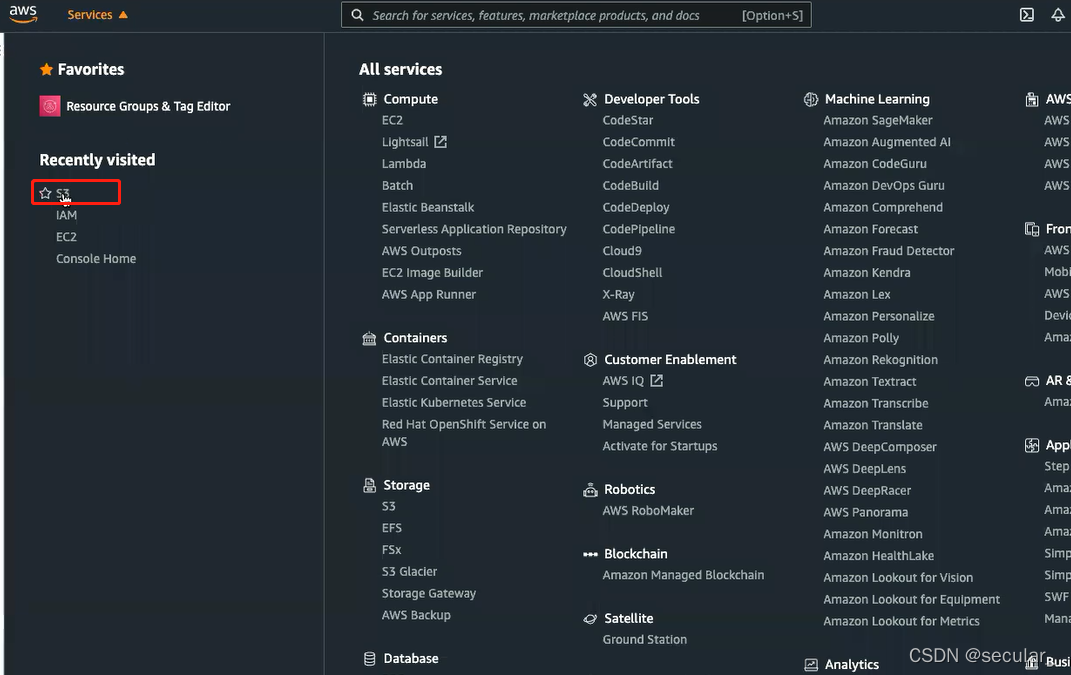The height and width of the screenshot is (675, 1071).
Task: Open Amazon Rekognition
Action: tap(880, 360)
